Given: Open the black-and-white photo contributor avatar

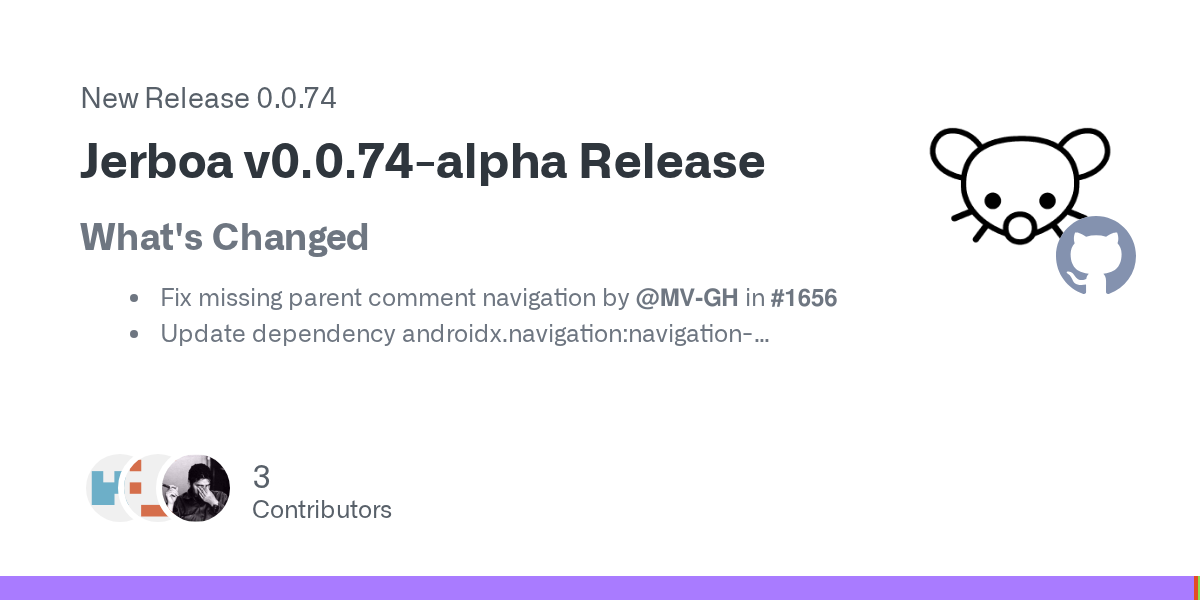Looking at the screenshot, I should [x=197, y=488].
